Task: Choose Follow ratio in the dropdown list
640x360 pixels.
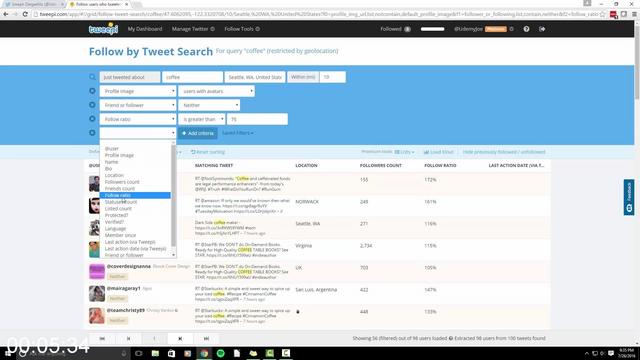Action: point(135,195)
